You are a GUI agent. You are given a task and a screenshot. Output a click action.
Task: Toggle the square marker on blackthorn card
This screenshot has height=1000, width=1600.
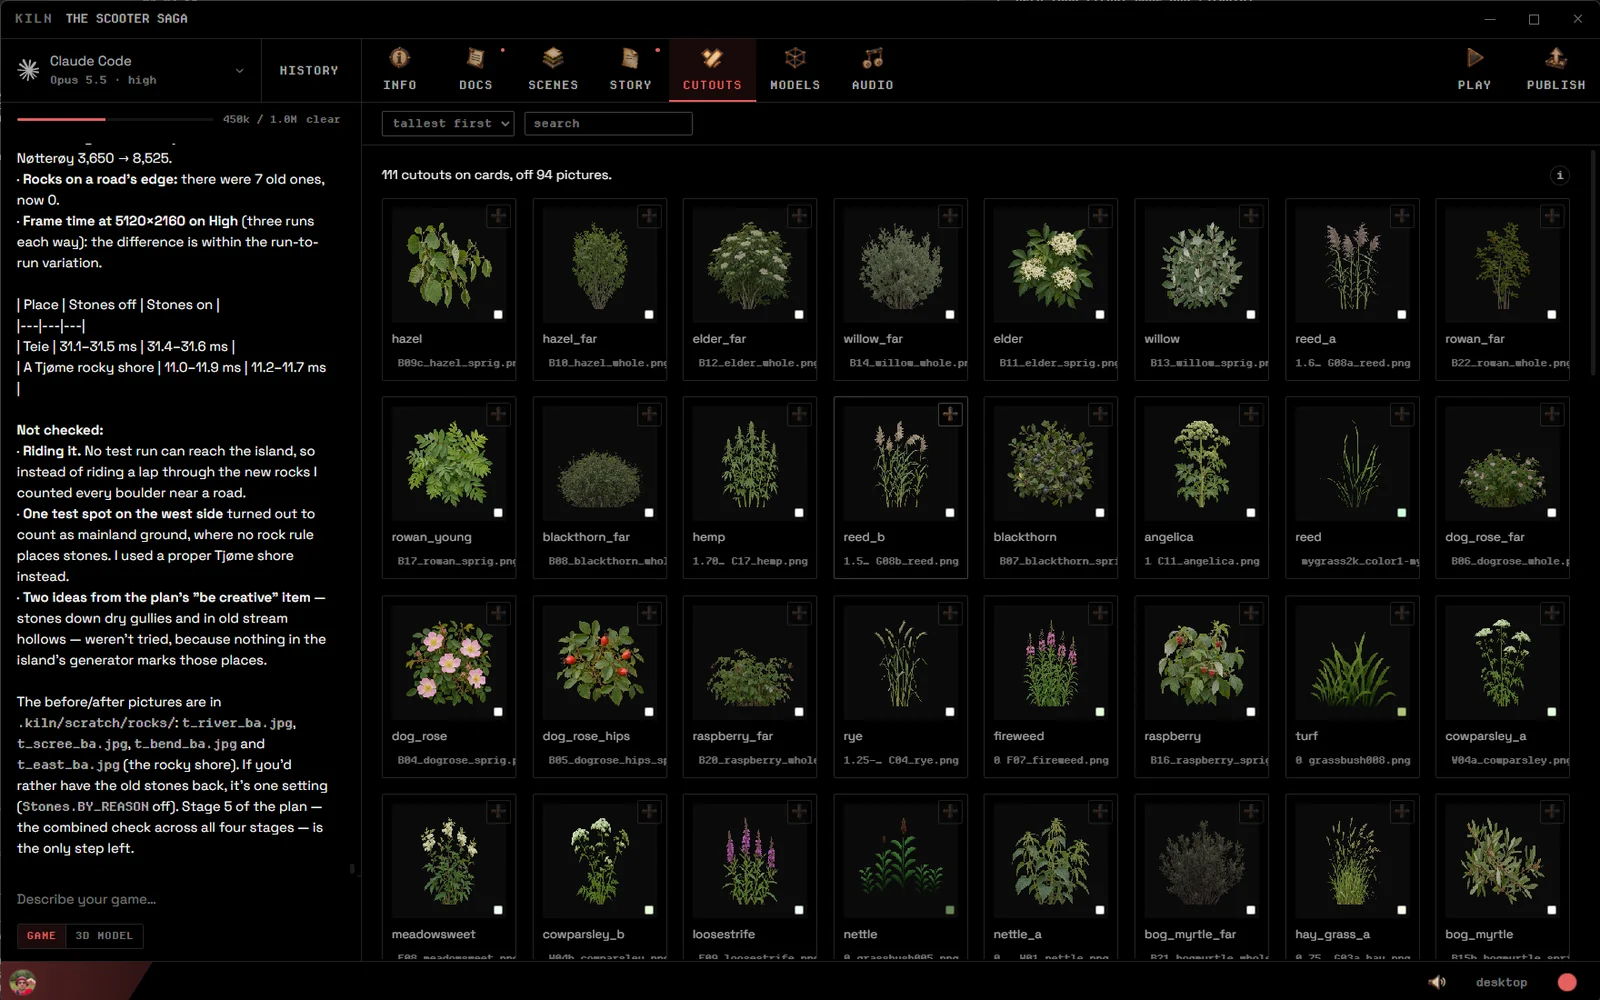pyautogui.click(x=1100, y=513)
